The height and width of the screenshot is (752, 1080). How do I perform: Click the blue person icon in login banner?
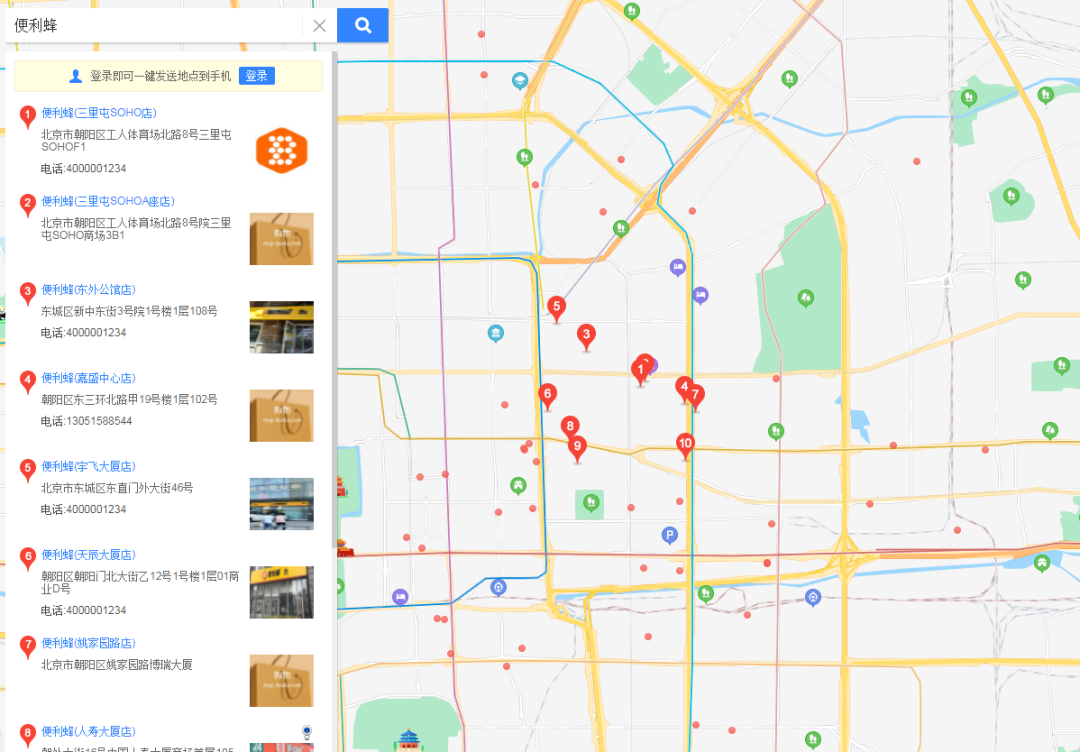point(73,75)
